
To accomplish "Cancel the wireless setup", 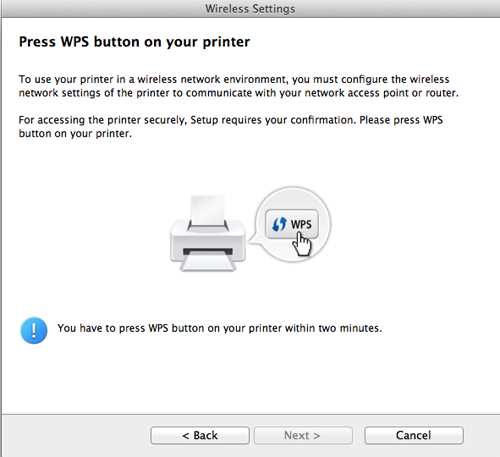I will 414,435.
